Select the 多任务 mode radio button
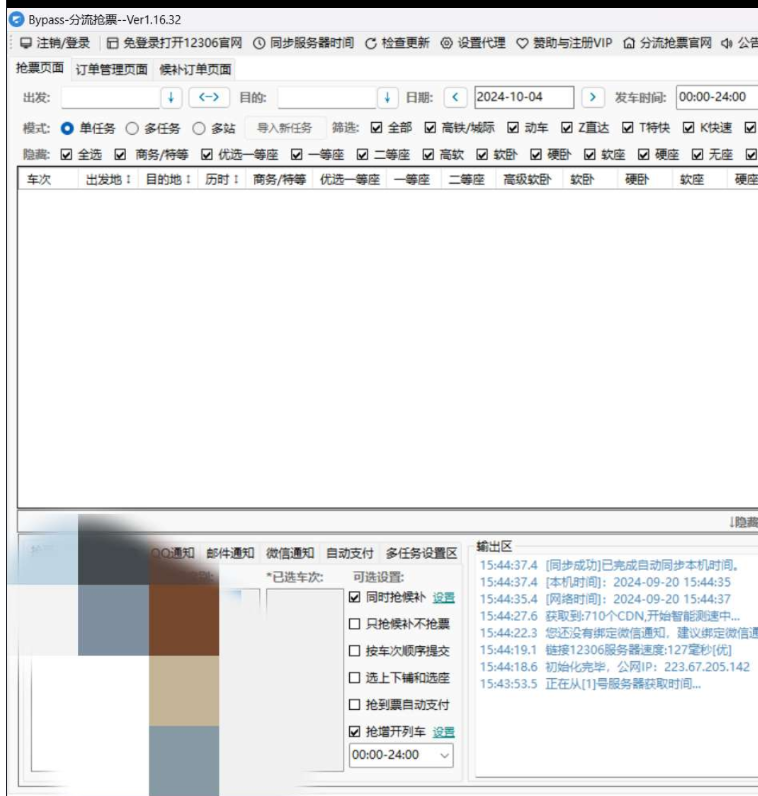Viewport: 758px width, 796px height. pyautogui.click(x=132, y=128)
